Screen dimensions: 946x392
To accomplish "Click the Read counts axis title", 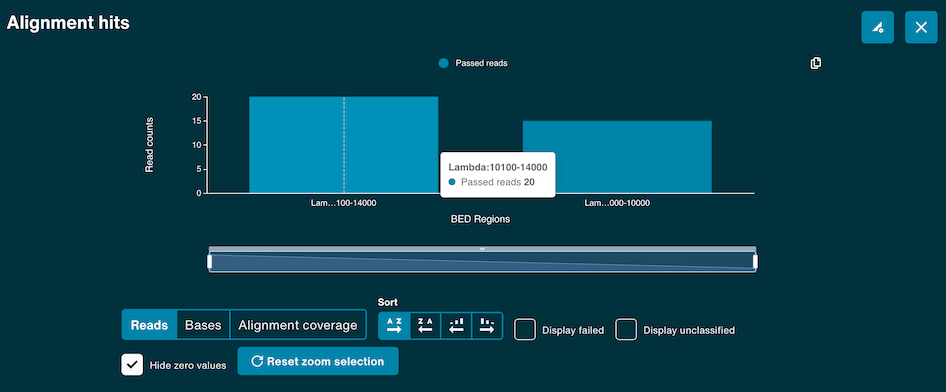I will pos(149,145).
